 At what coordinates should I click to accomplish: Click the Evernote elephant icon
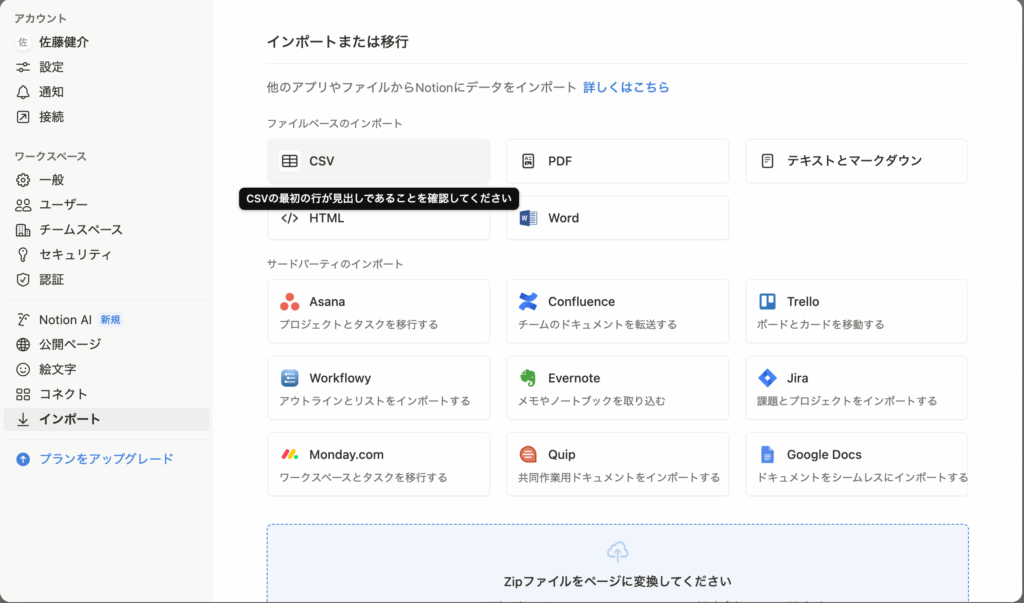click(x=528, y=378)
